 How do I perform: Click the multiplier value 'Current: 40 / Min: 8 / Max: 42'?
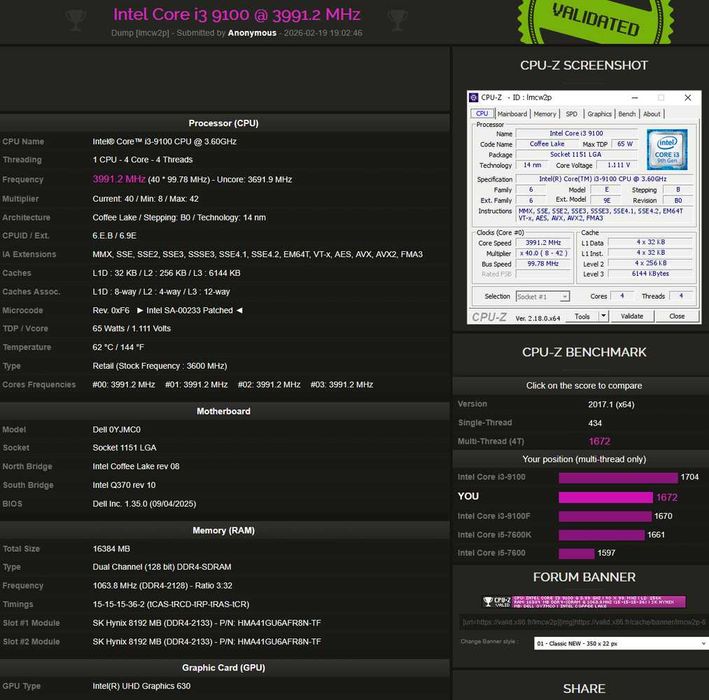pos(145,199)
